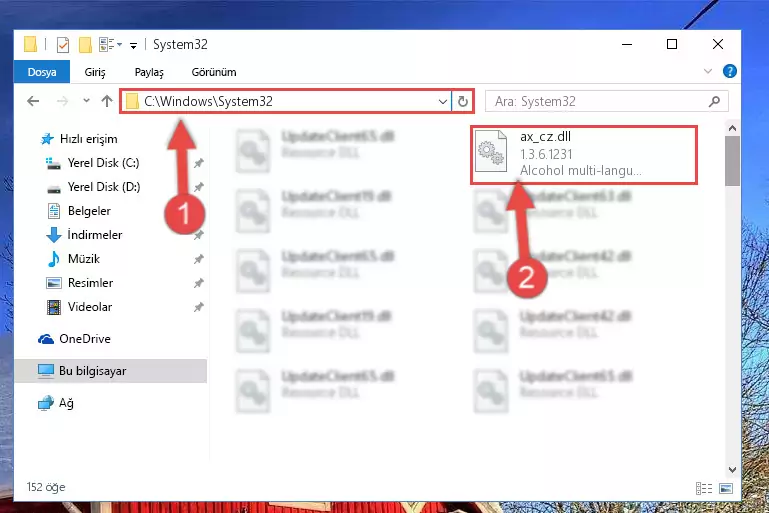Click the address bar path C:\Windows\System32
Viewport: 769px width, 513px height.
click(208, 101)
